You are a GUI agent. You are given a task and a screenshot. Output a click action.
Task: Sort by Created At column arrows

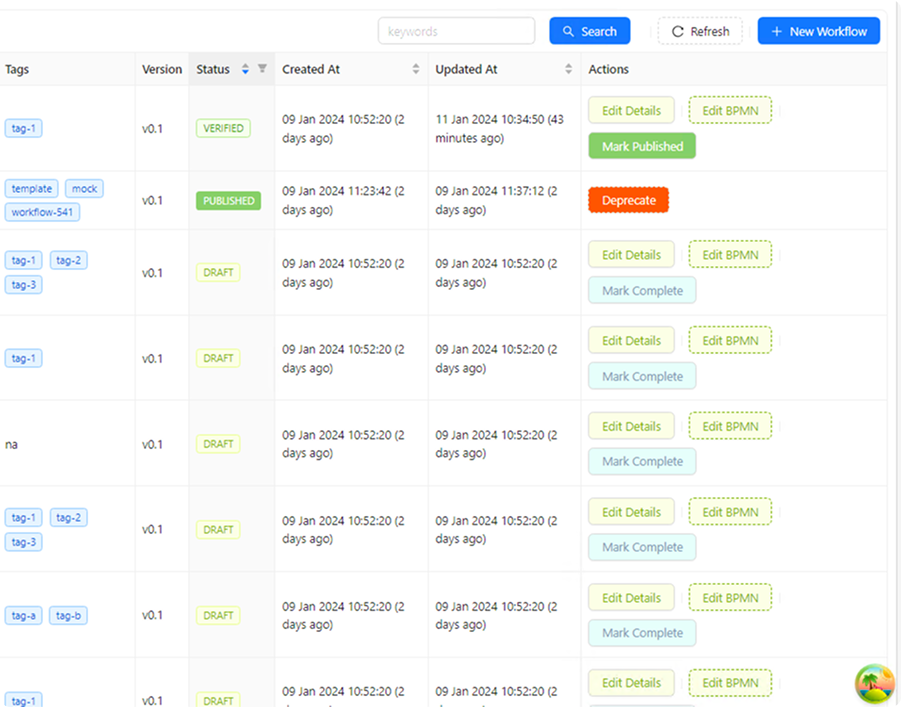tap(416, 69)
